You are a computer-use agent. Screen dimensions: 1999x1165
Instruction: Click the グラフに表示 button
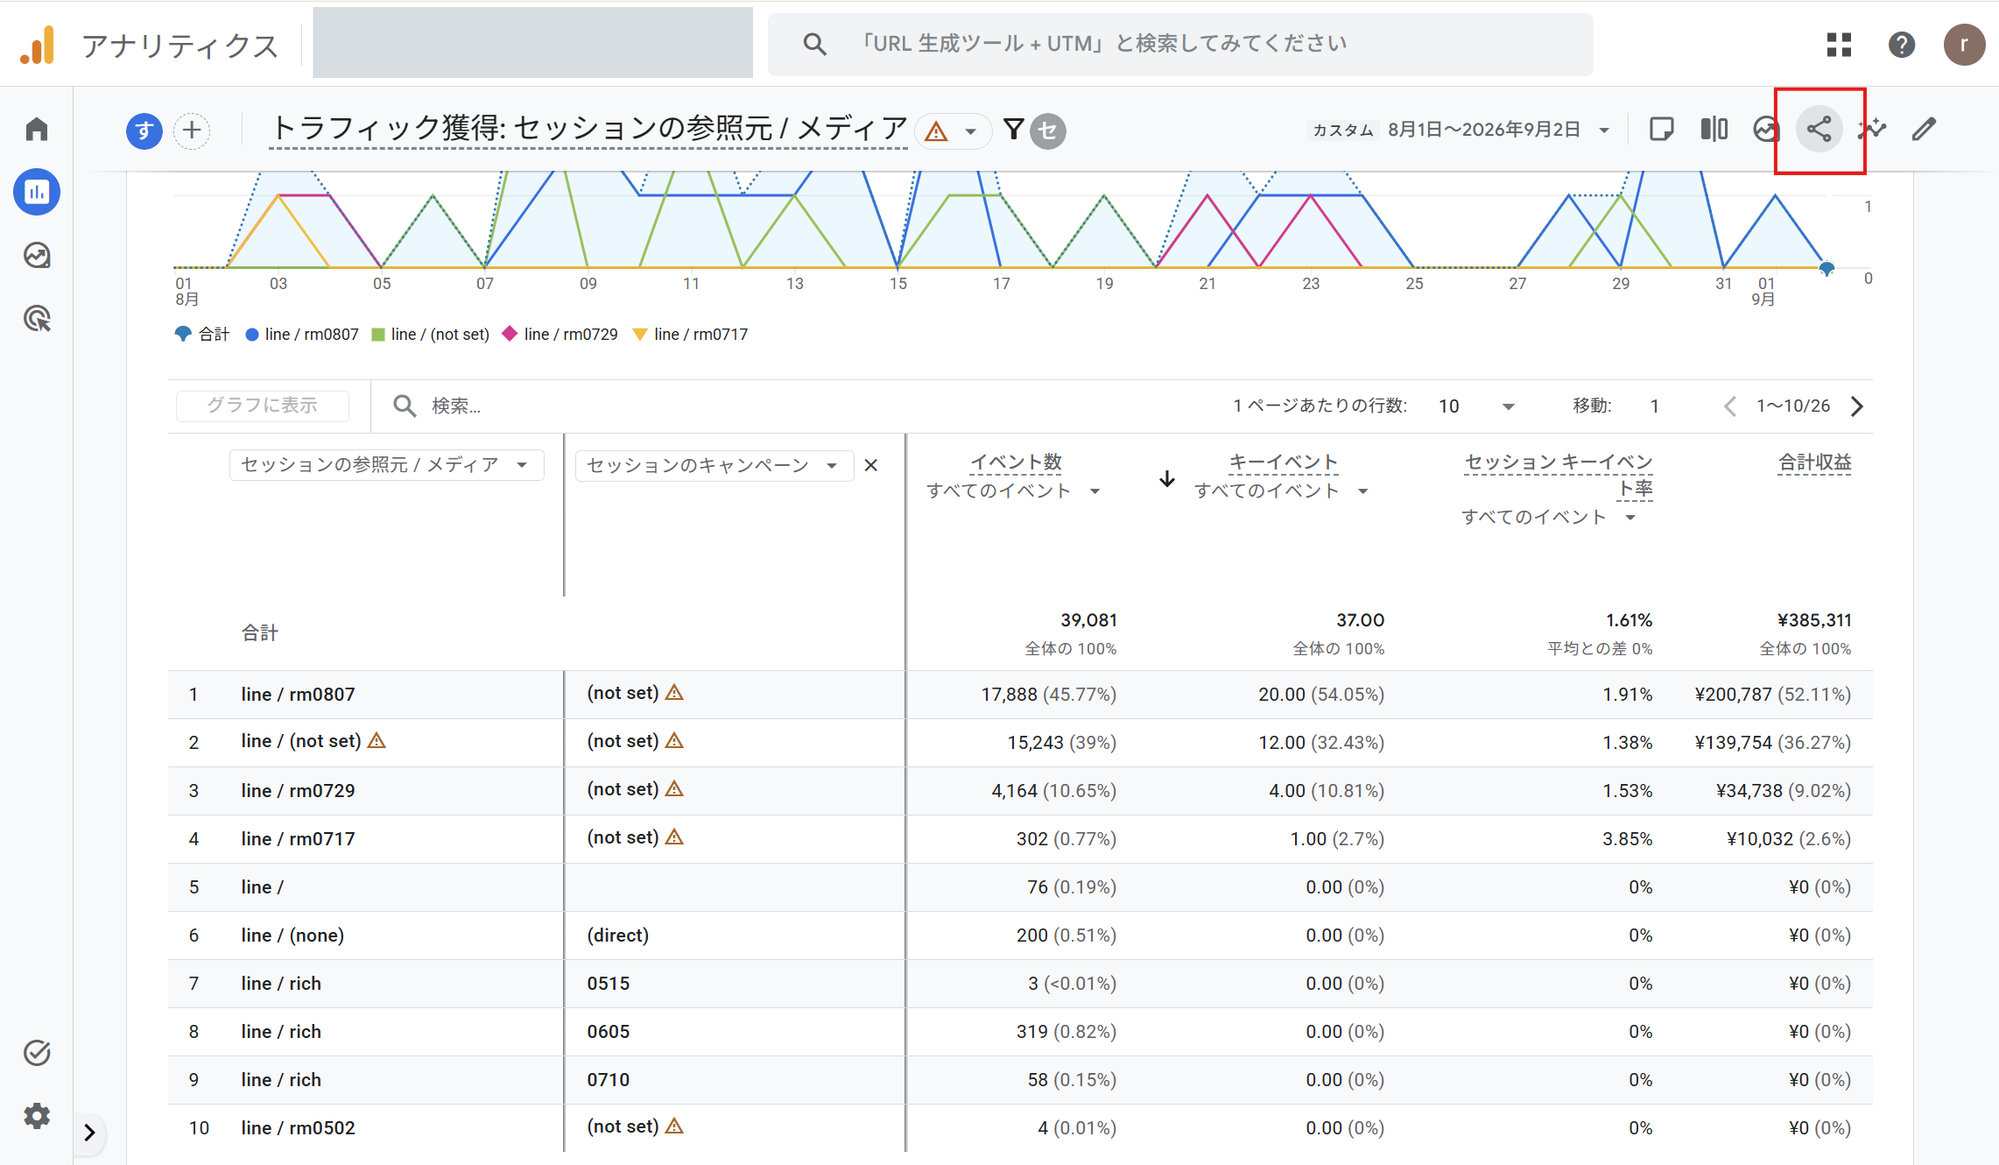click(x=262, y=405)
